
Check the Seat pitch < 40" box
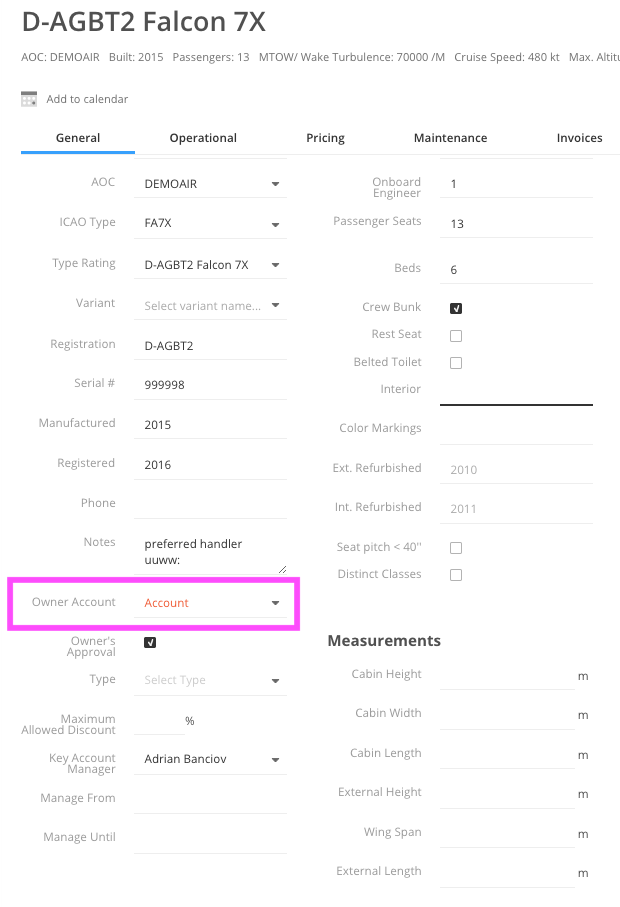tap(456, 548)
